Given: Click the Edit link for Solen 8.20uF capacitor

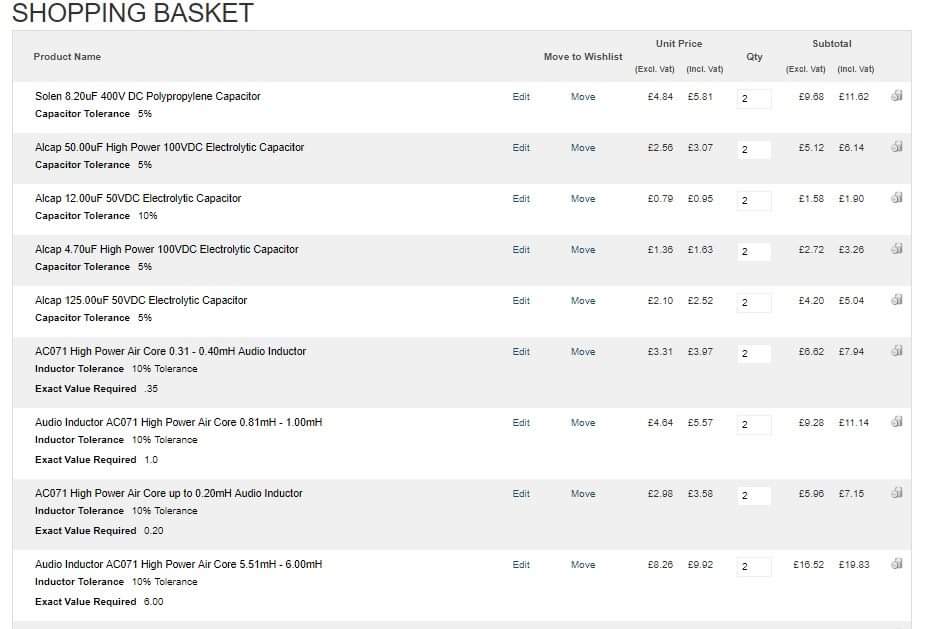Looking at the screenshot, I should point(521,97).
